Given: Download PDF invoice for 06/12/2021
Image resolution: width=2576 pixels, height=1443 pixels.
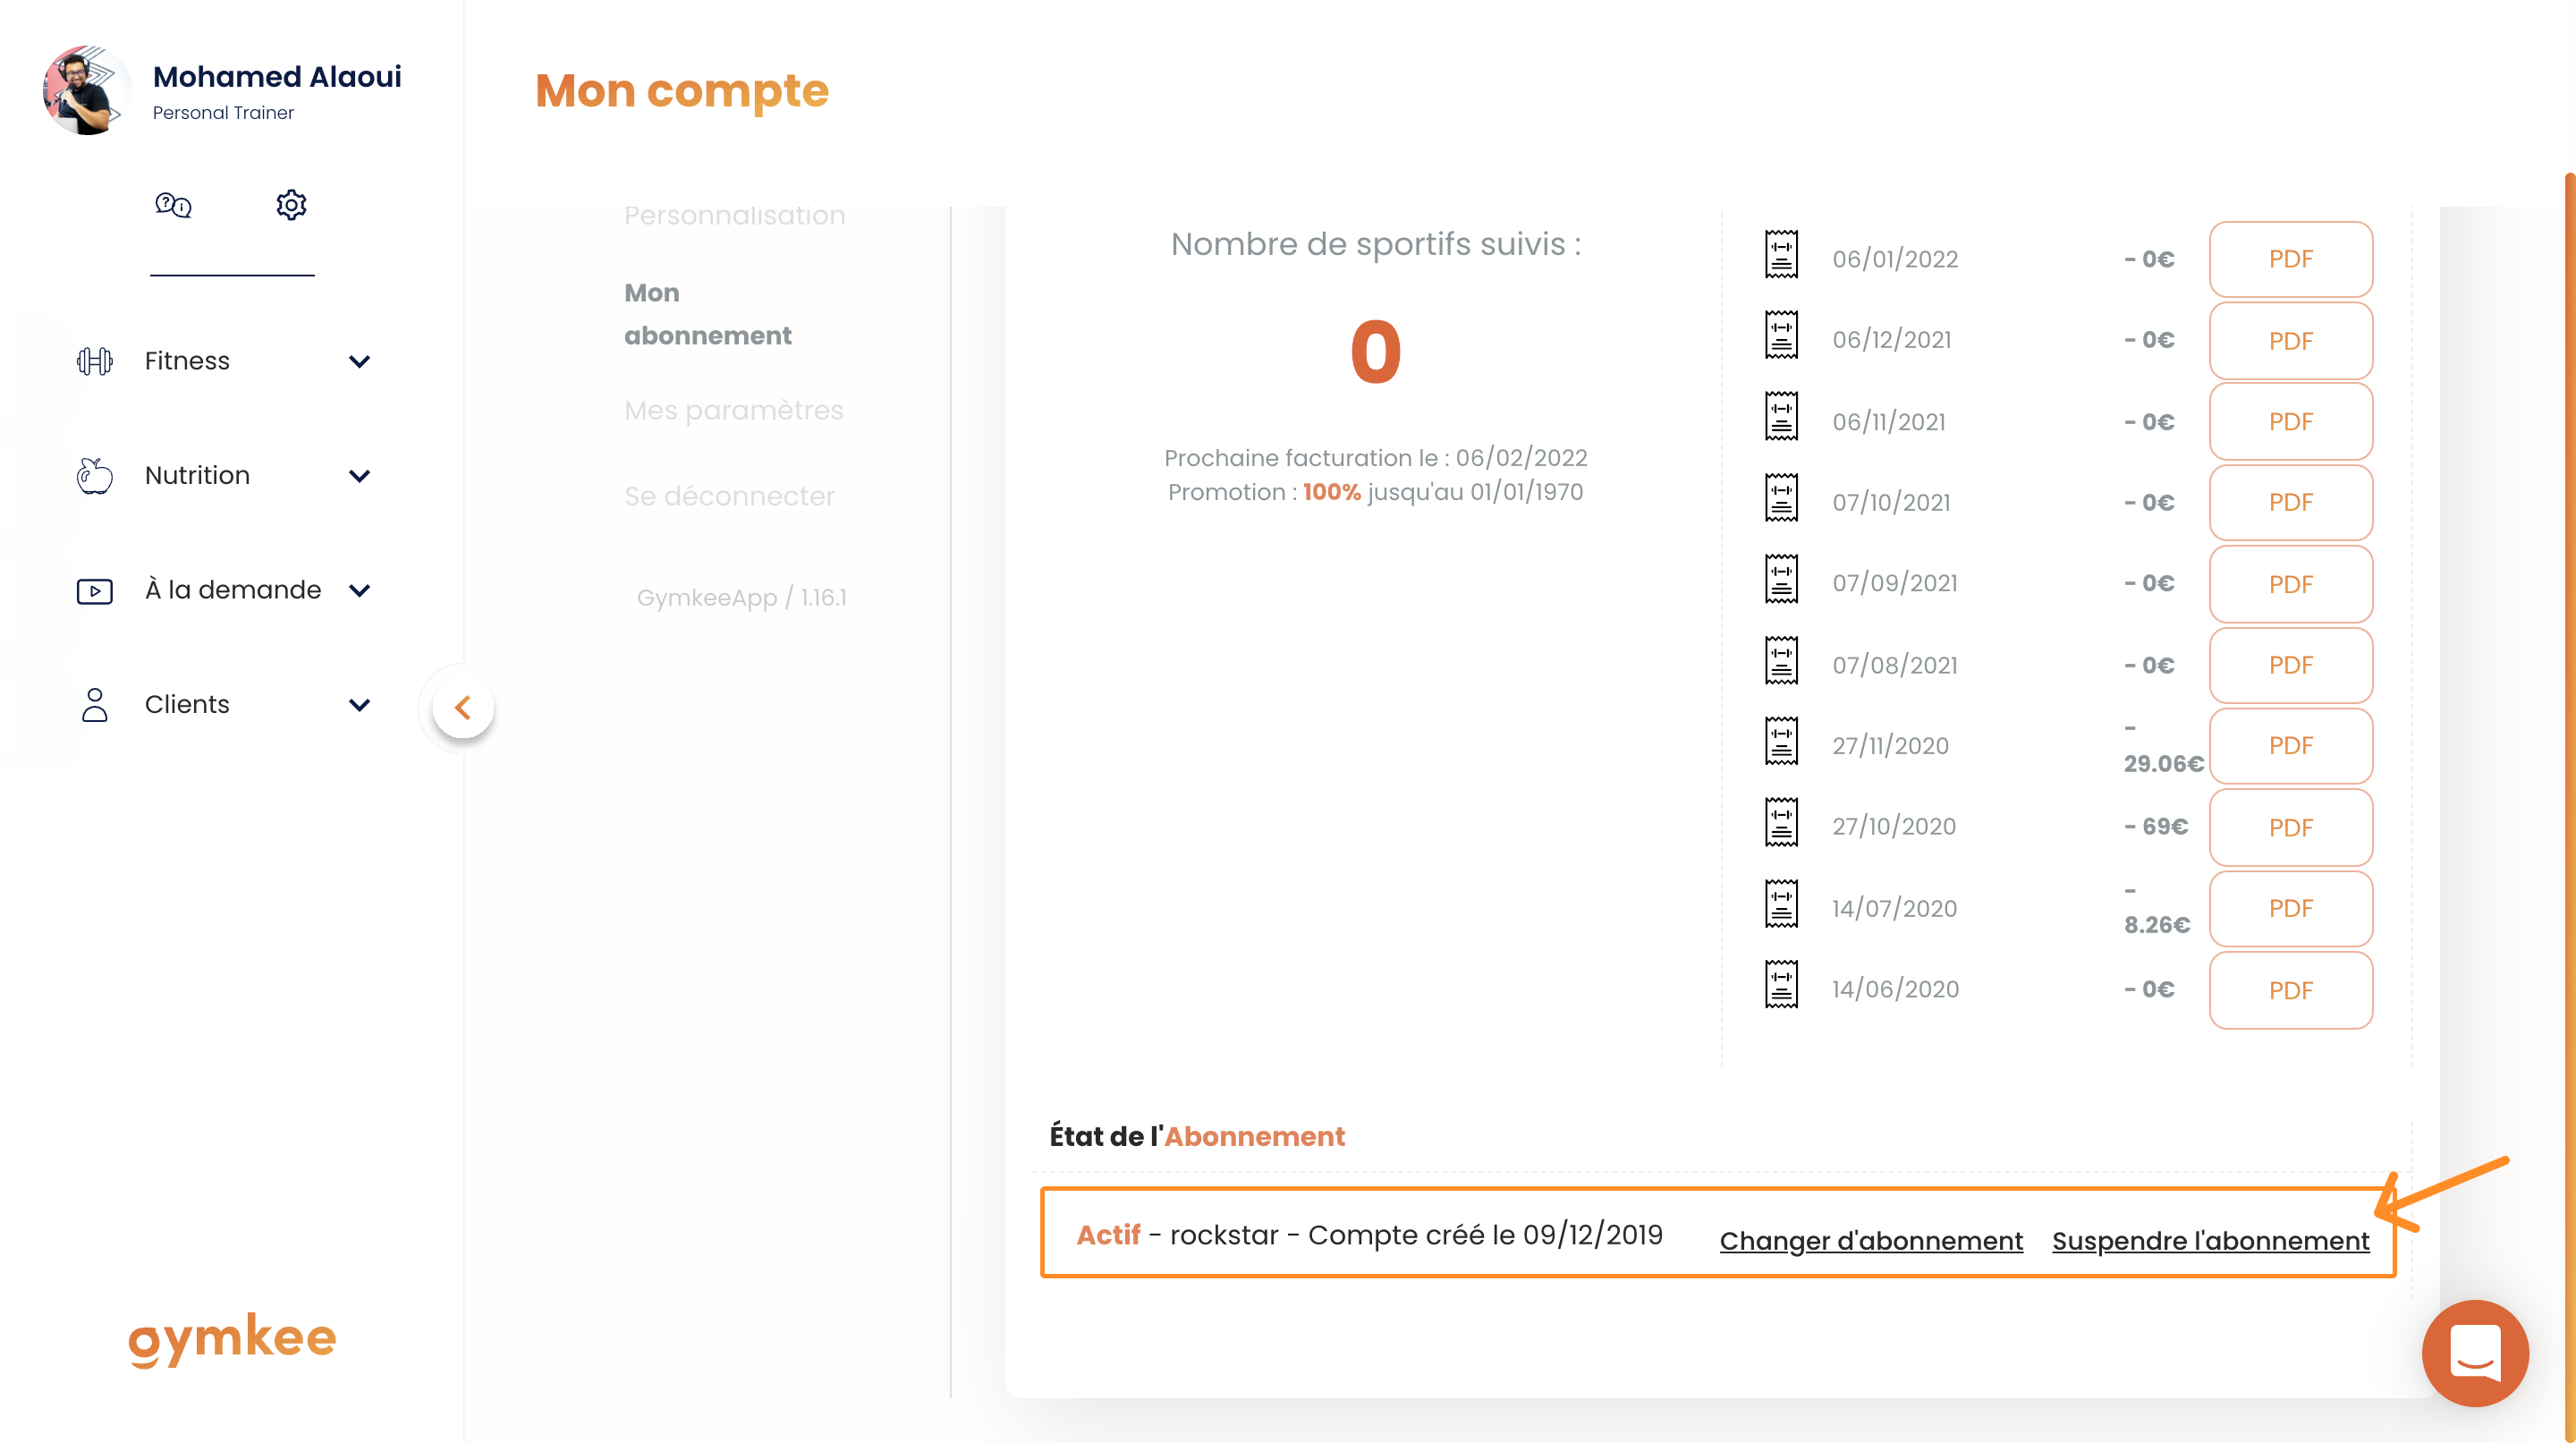Looking at the screenshot, I should [2290, 341].
